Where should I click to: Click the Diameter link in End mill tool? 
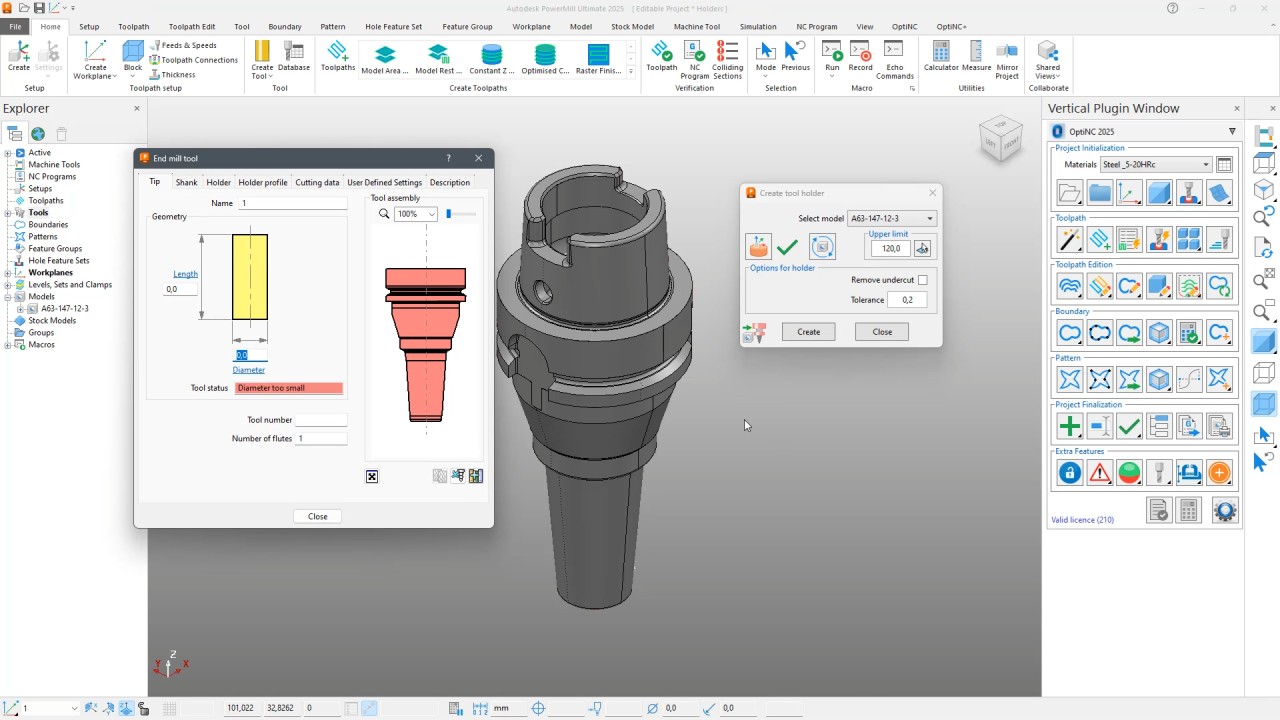249,370
